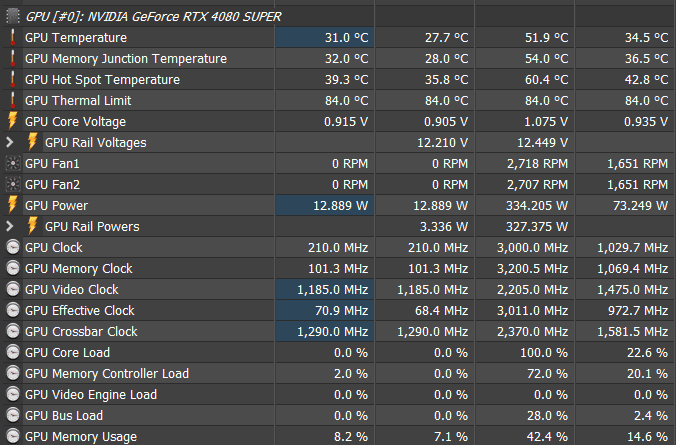The image size is (676, 445).
Task: Select the GPU Video Clock label
Action: click(x=72, y=290)
